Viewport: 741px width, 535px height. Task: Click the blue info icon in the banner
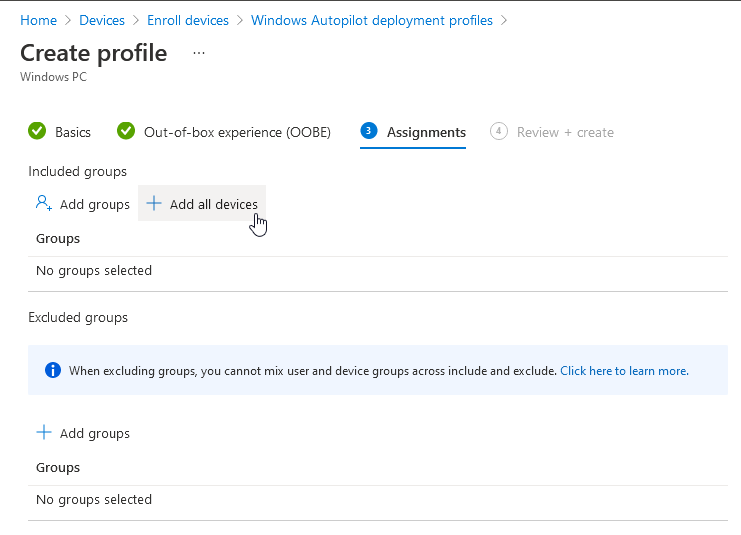click(53, 370)
